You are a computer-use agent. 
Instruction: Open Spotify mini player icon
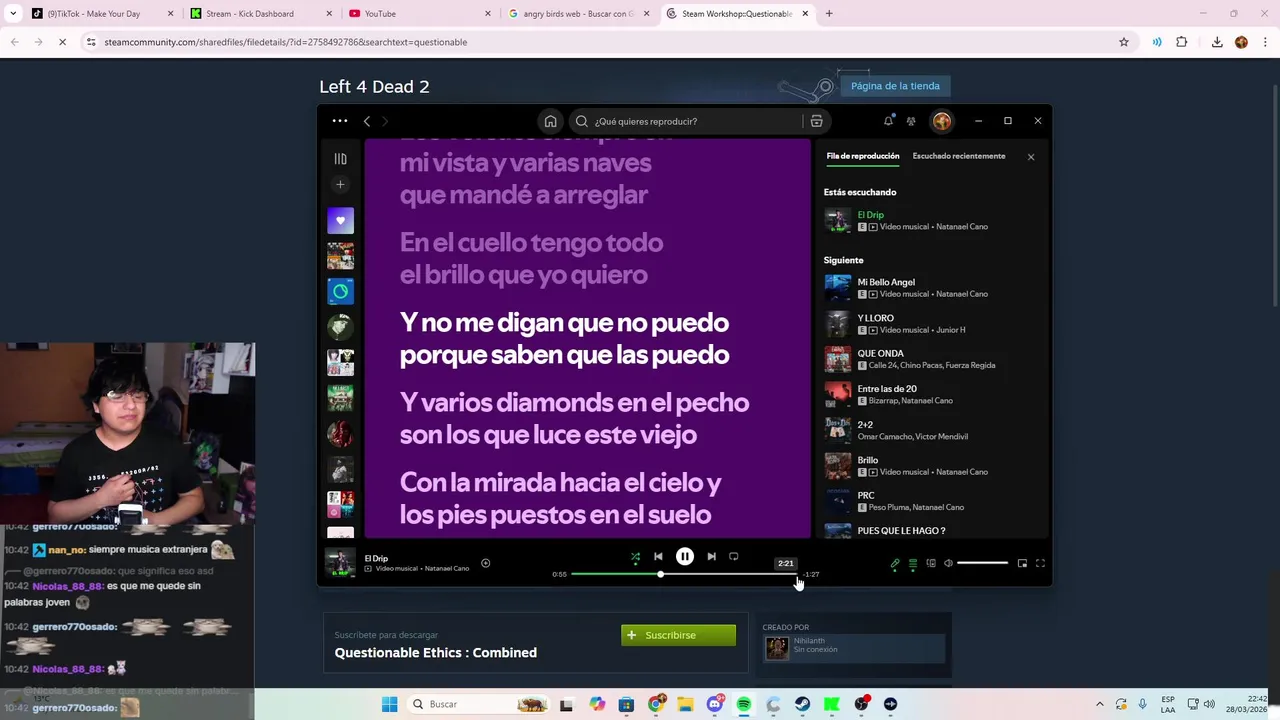point(1022,563)
